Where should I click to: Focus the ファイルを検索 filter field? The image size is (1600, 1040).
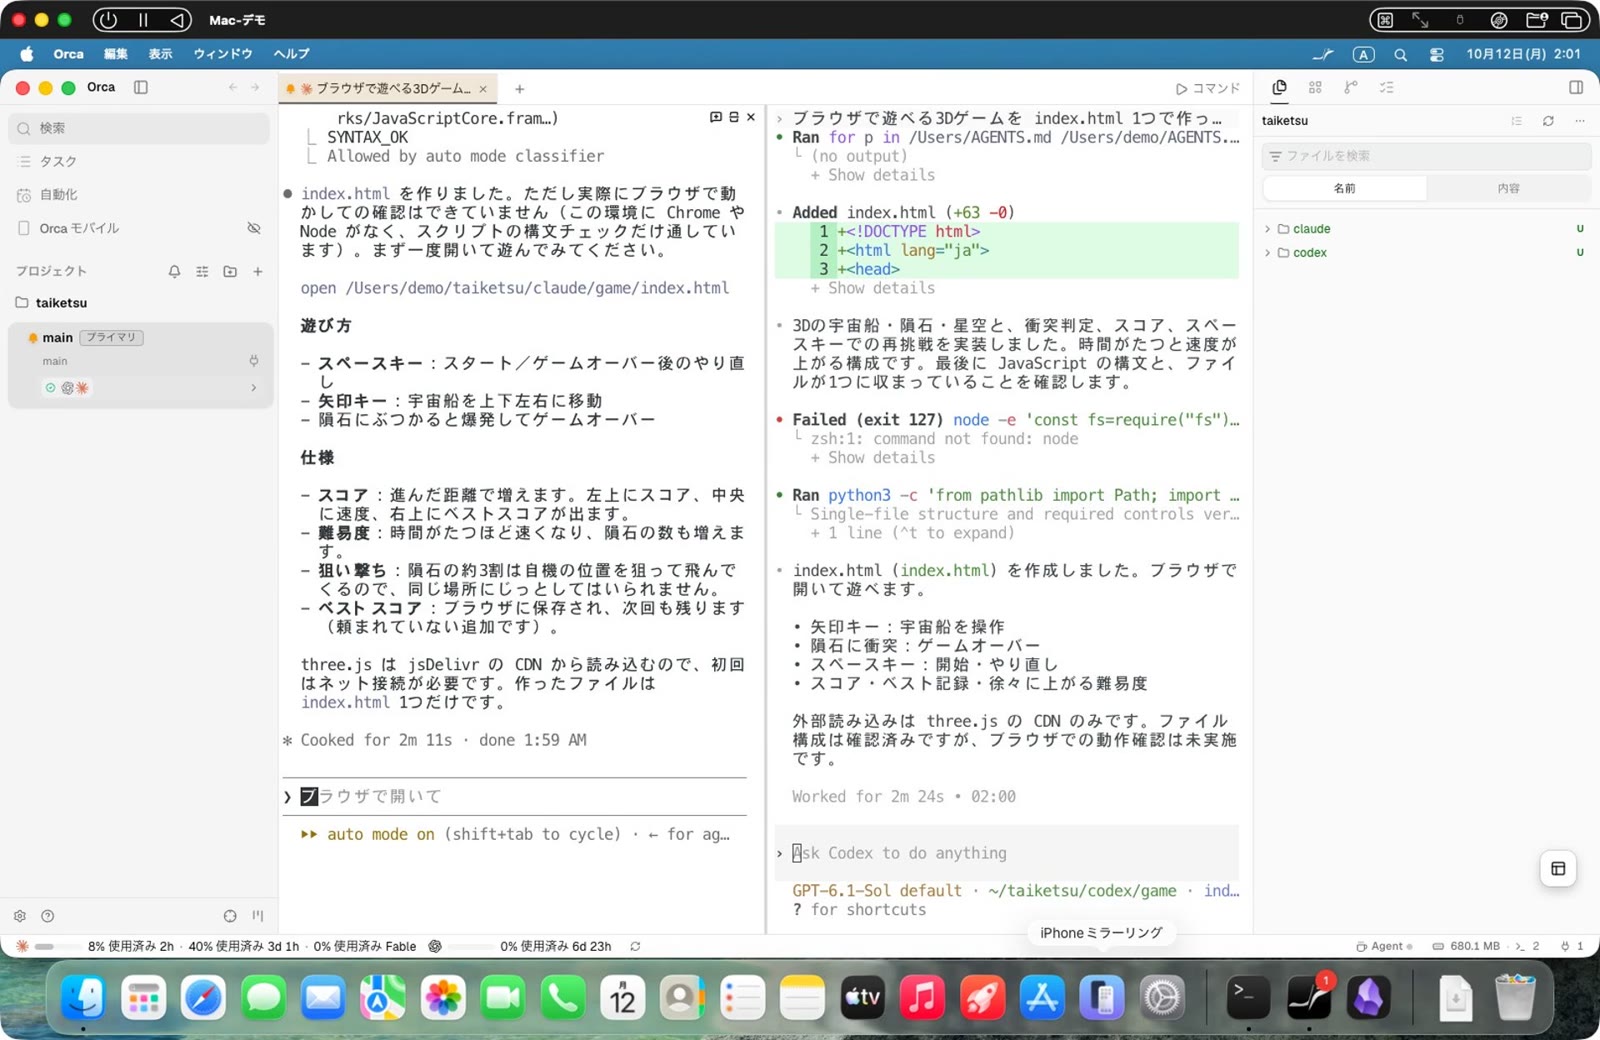pos(1426,156)
